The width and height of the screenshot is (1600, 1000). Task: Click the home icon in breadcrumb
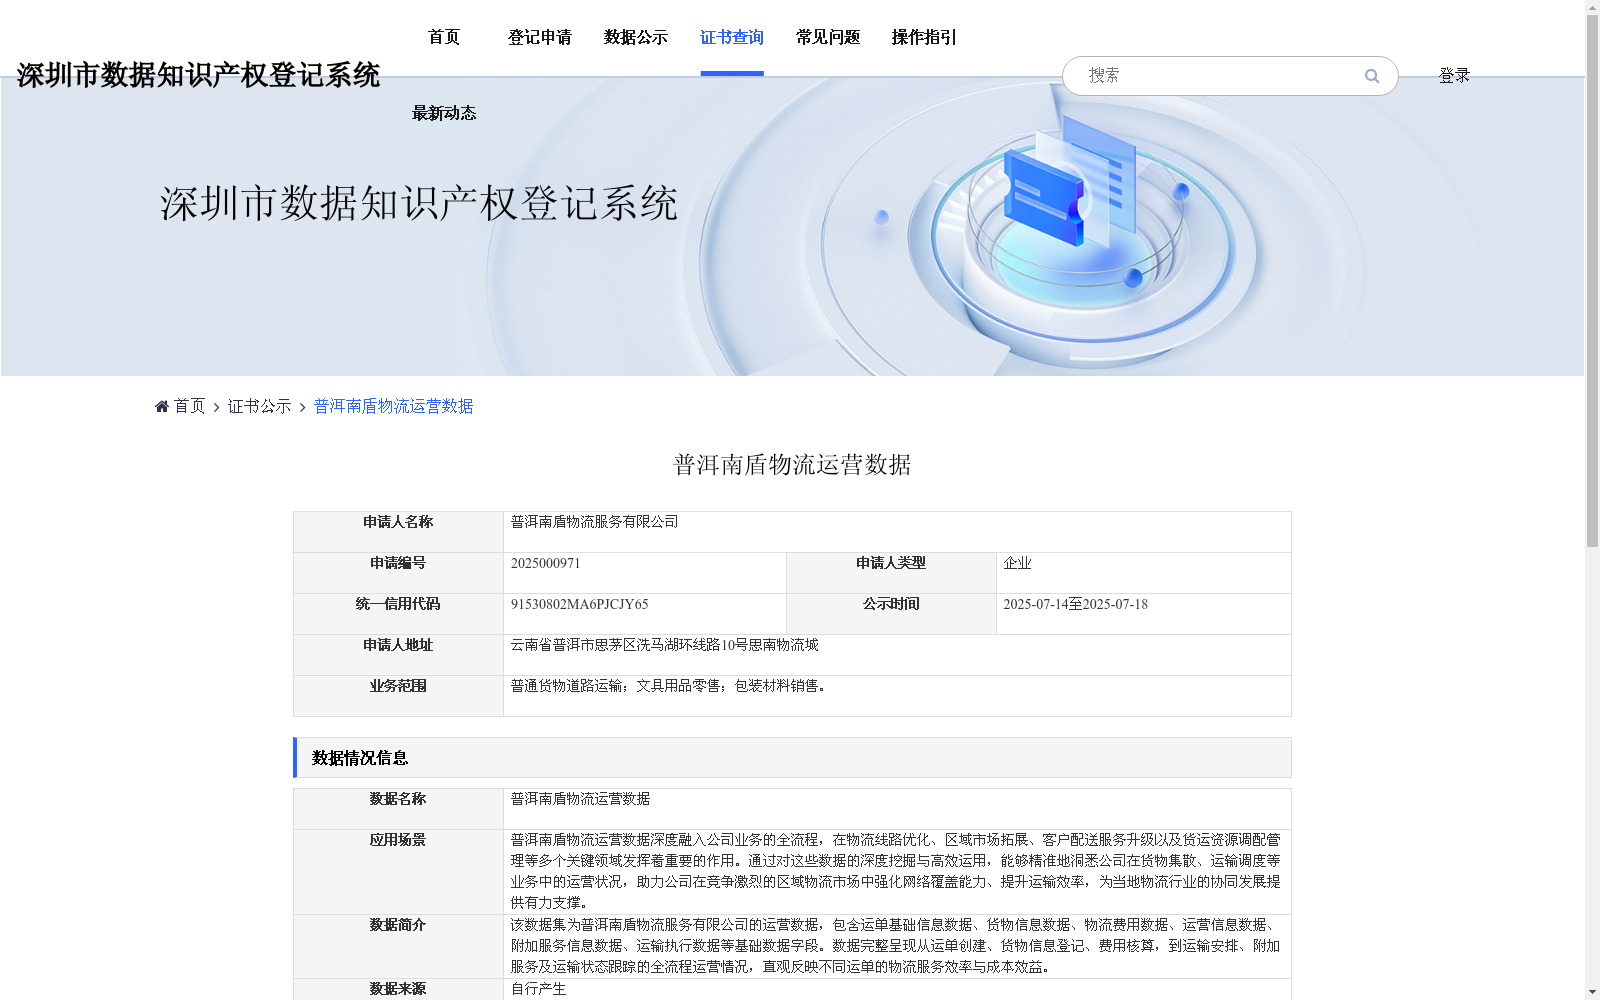[x=162, y=406]
